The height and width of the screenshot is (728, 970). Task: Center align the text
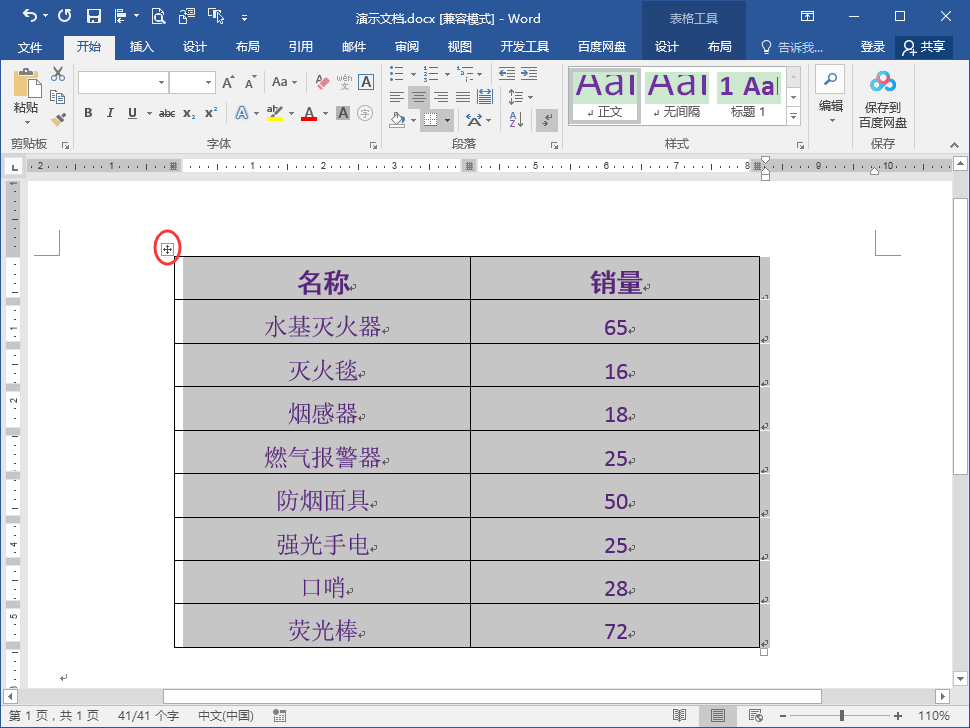[419, 97]
